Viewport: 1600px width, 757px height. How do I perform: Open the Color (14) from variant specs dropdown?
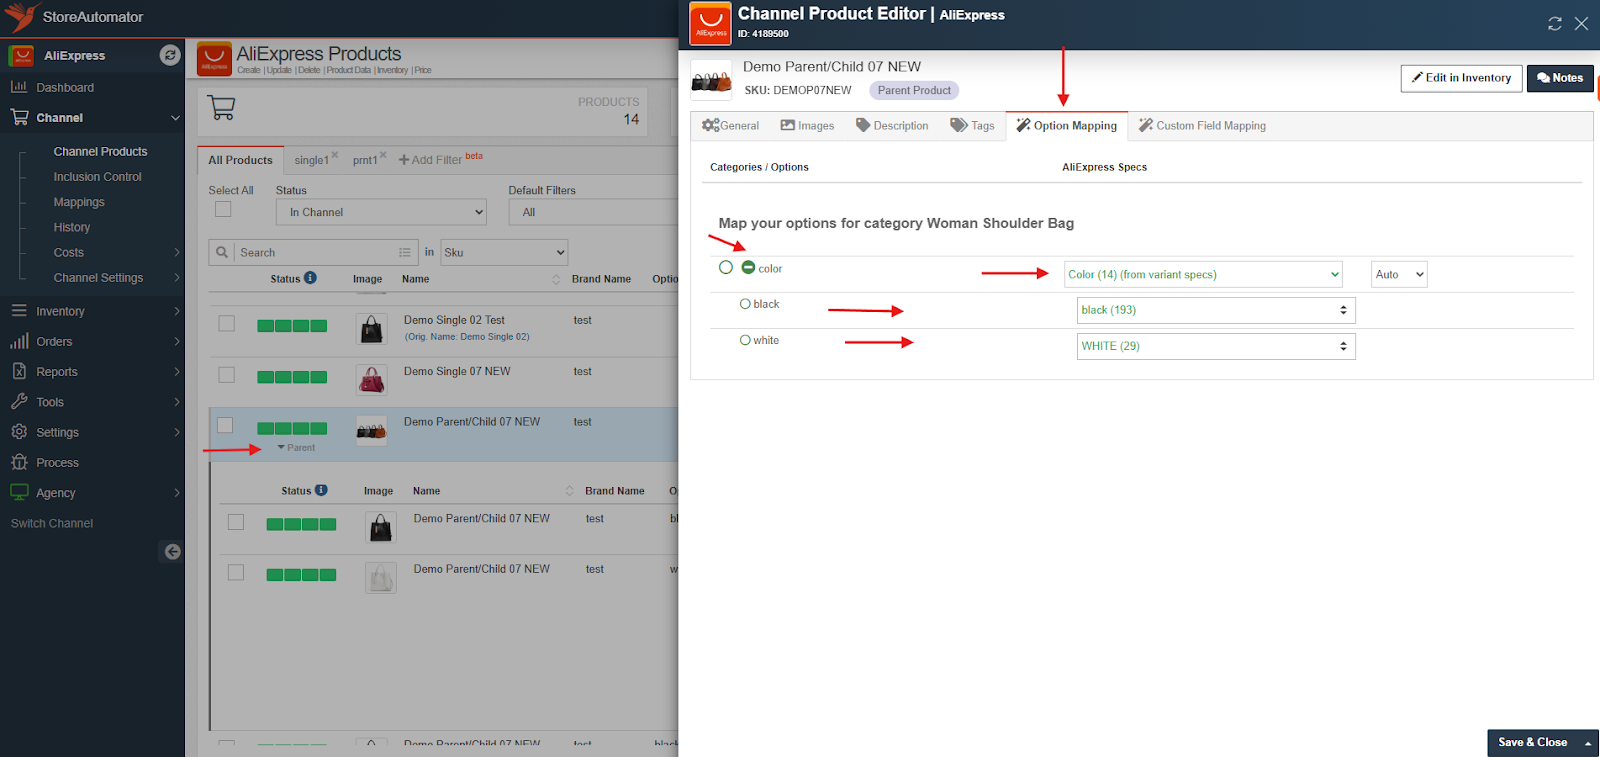tap(1203, 274)
